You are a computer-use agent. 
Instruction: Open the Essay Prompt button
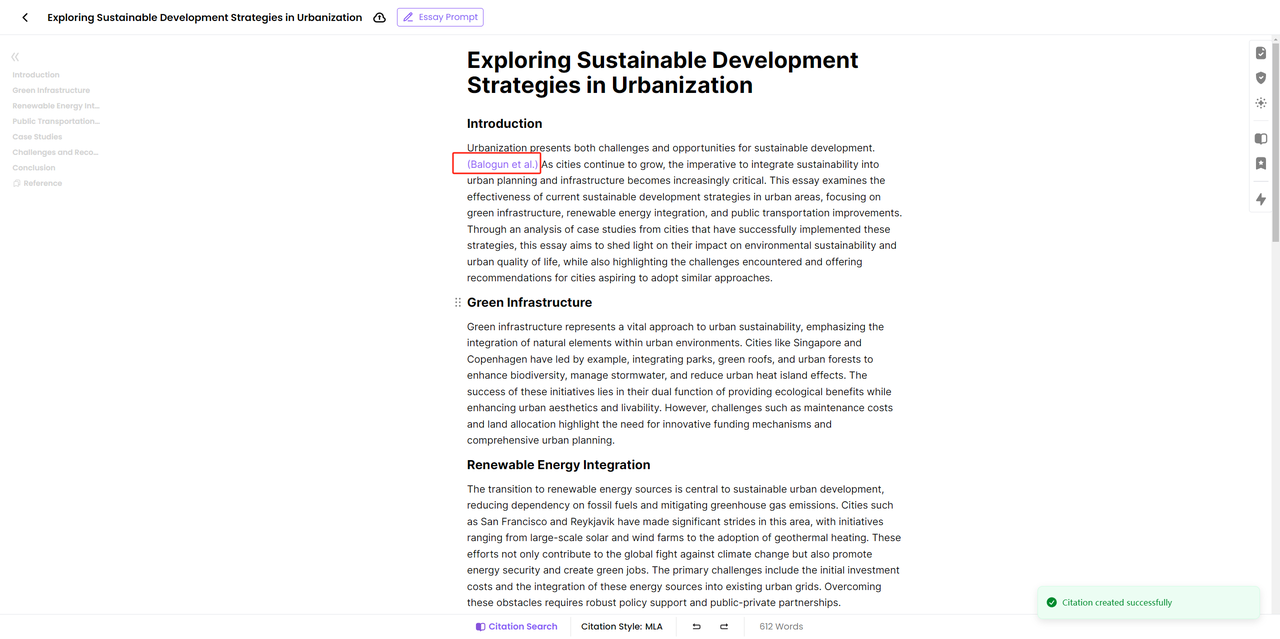[441, 17]
